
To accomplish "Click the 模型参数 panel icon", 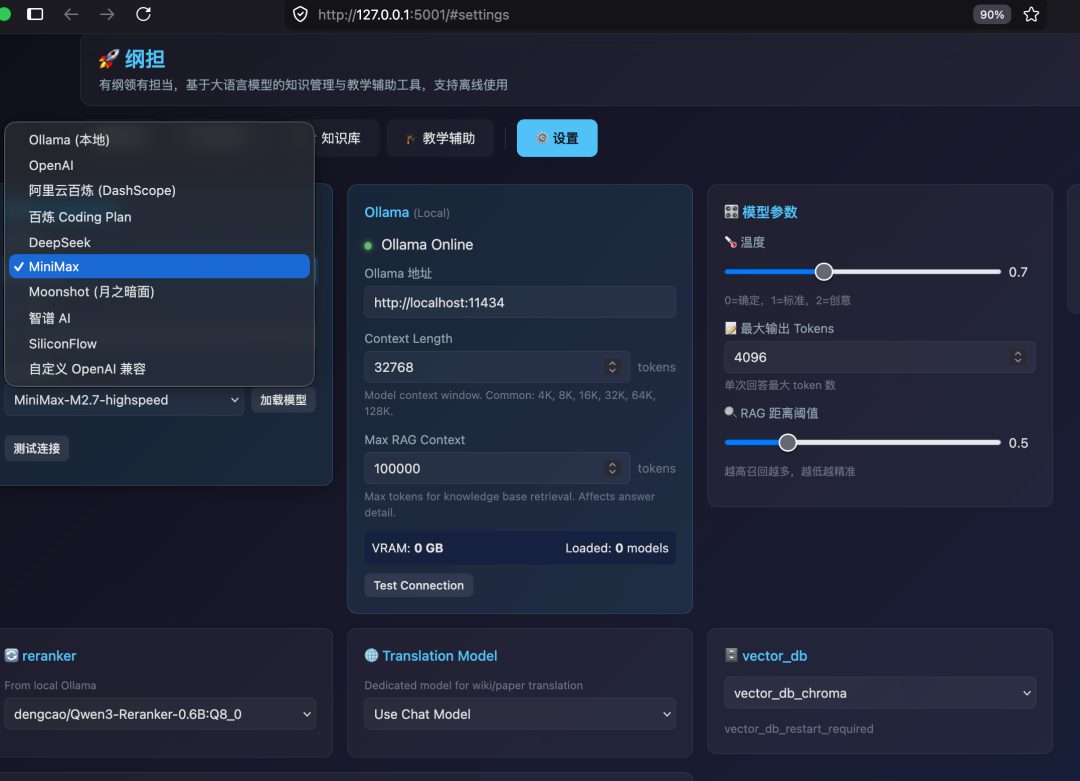I will point(731,212).
